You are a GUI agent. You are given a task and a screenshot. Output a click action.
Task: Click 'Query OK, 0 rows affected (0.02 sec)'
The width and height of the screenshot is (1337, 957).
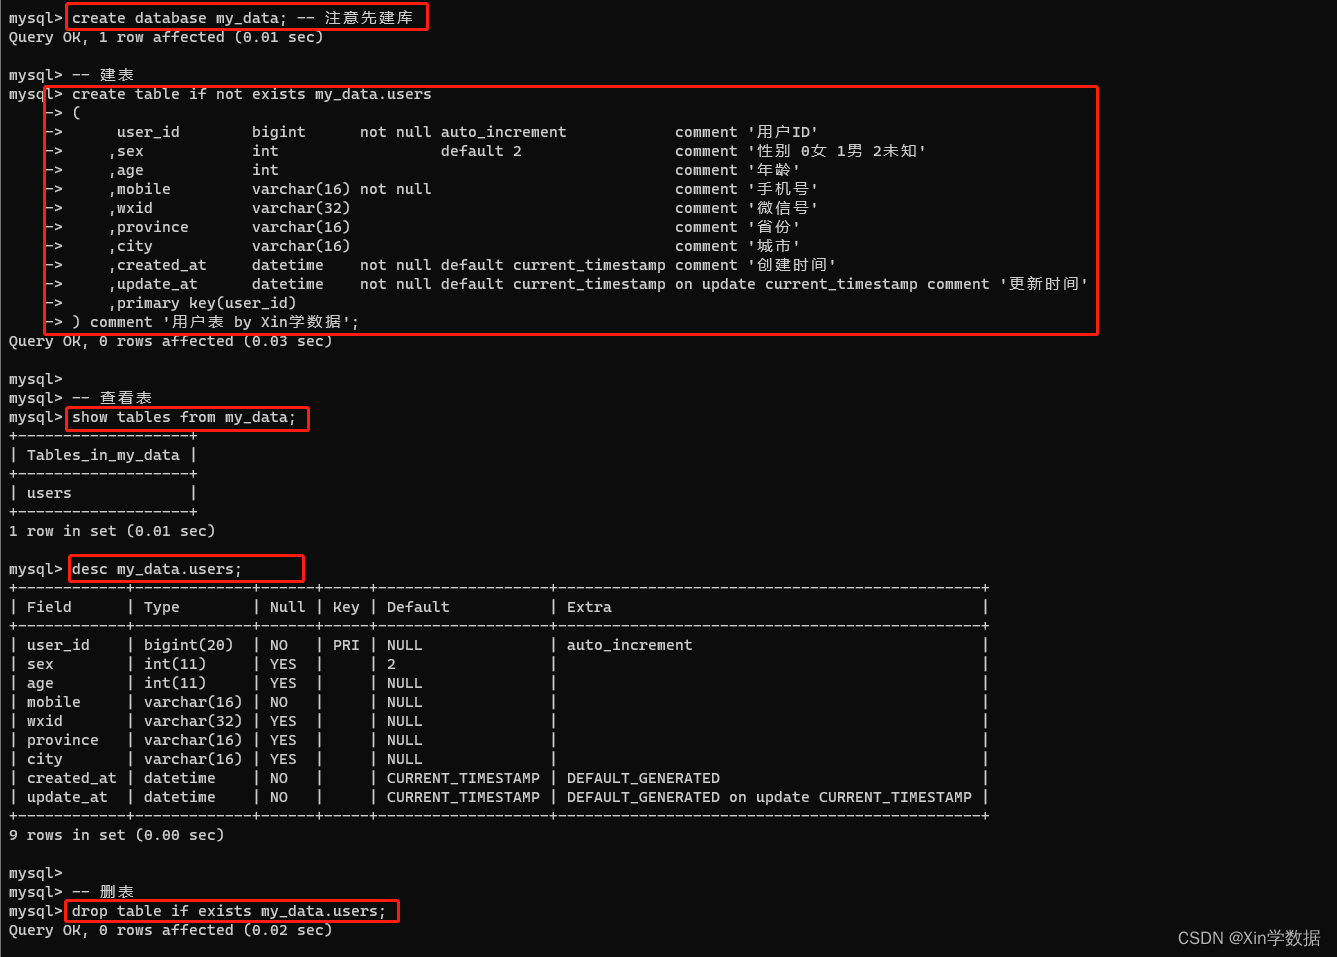point(170,930)
